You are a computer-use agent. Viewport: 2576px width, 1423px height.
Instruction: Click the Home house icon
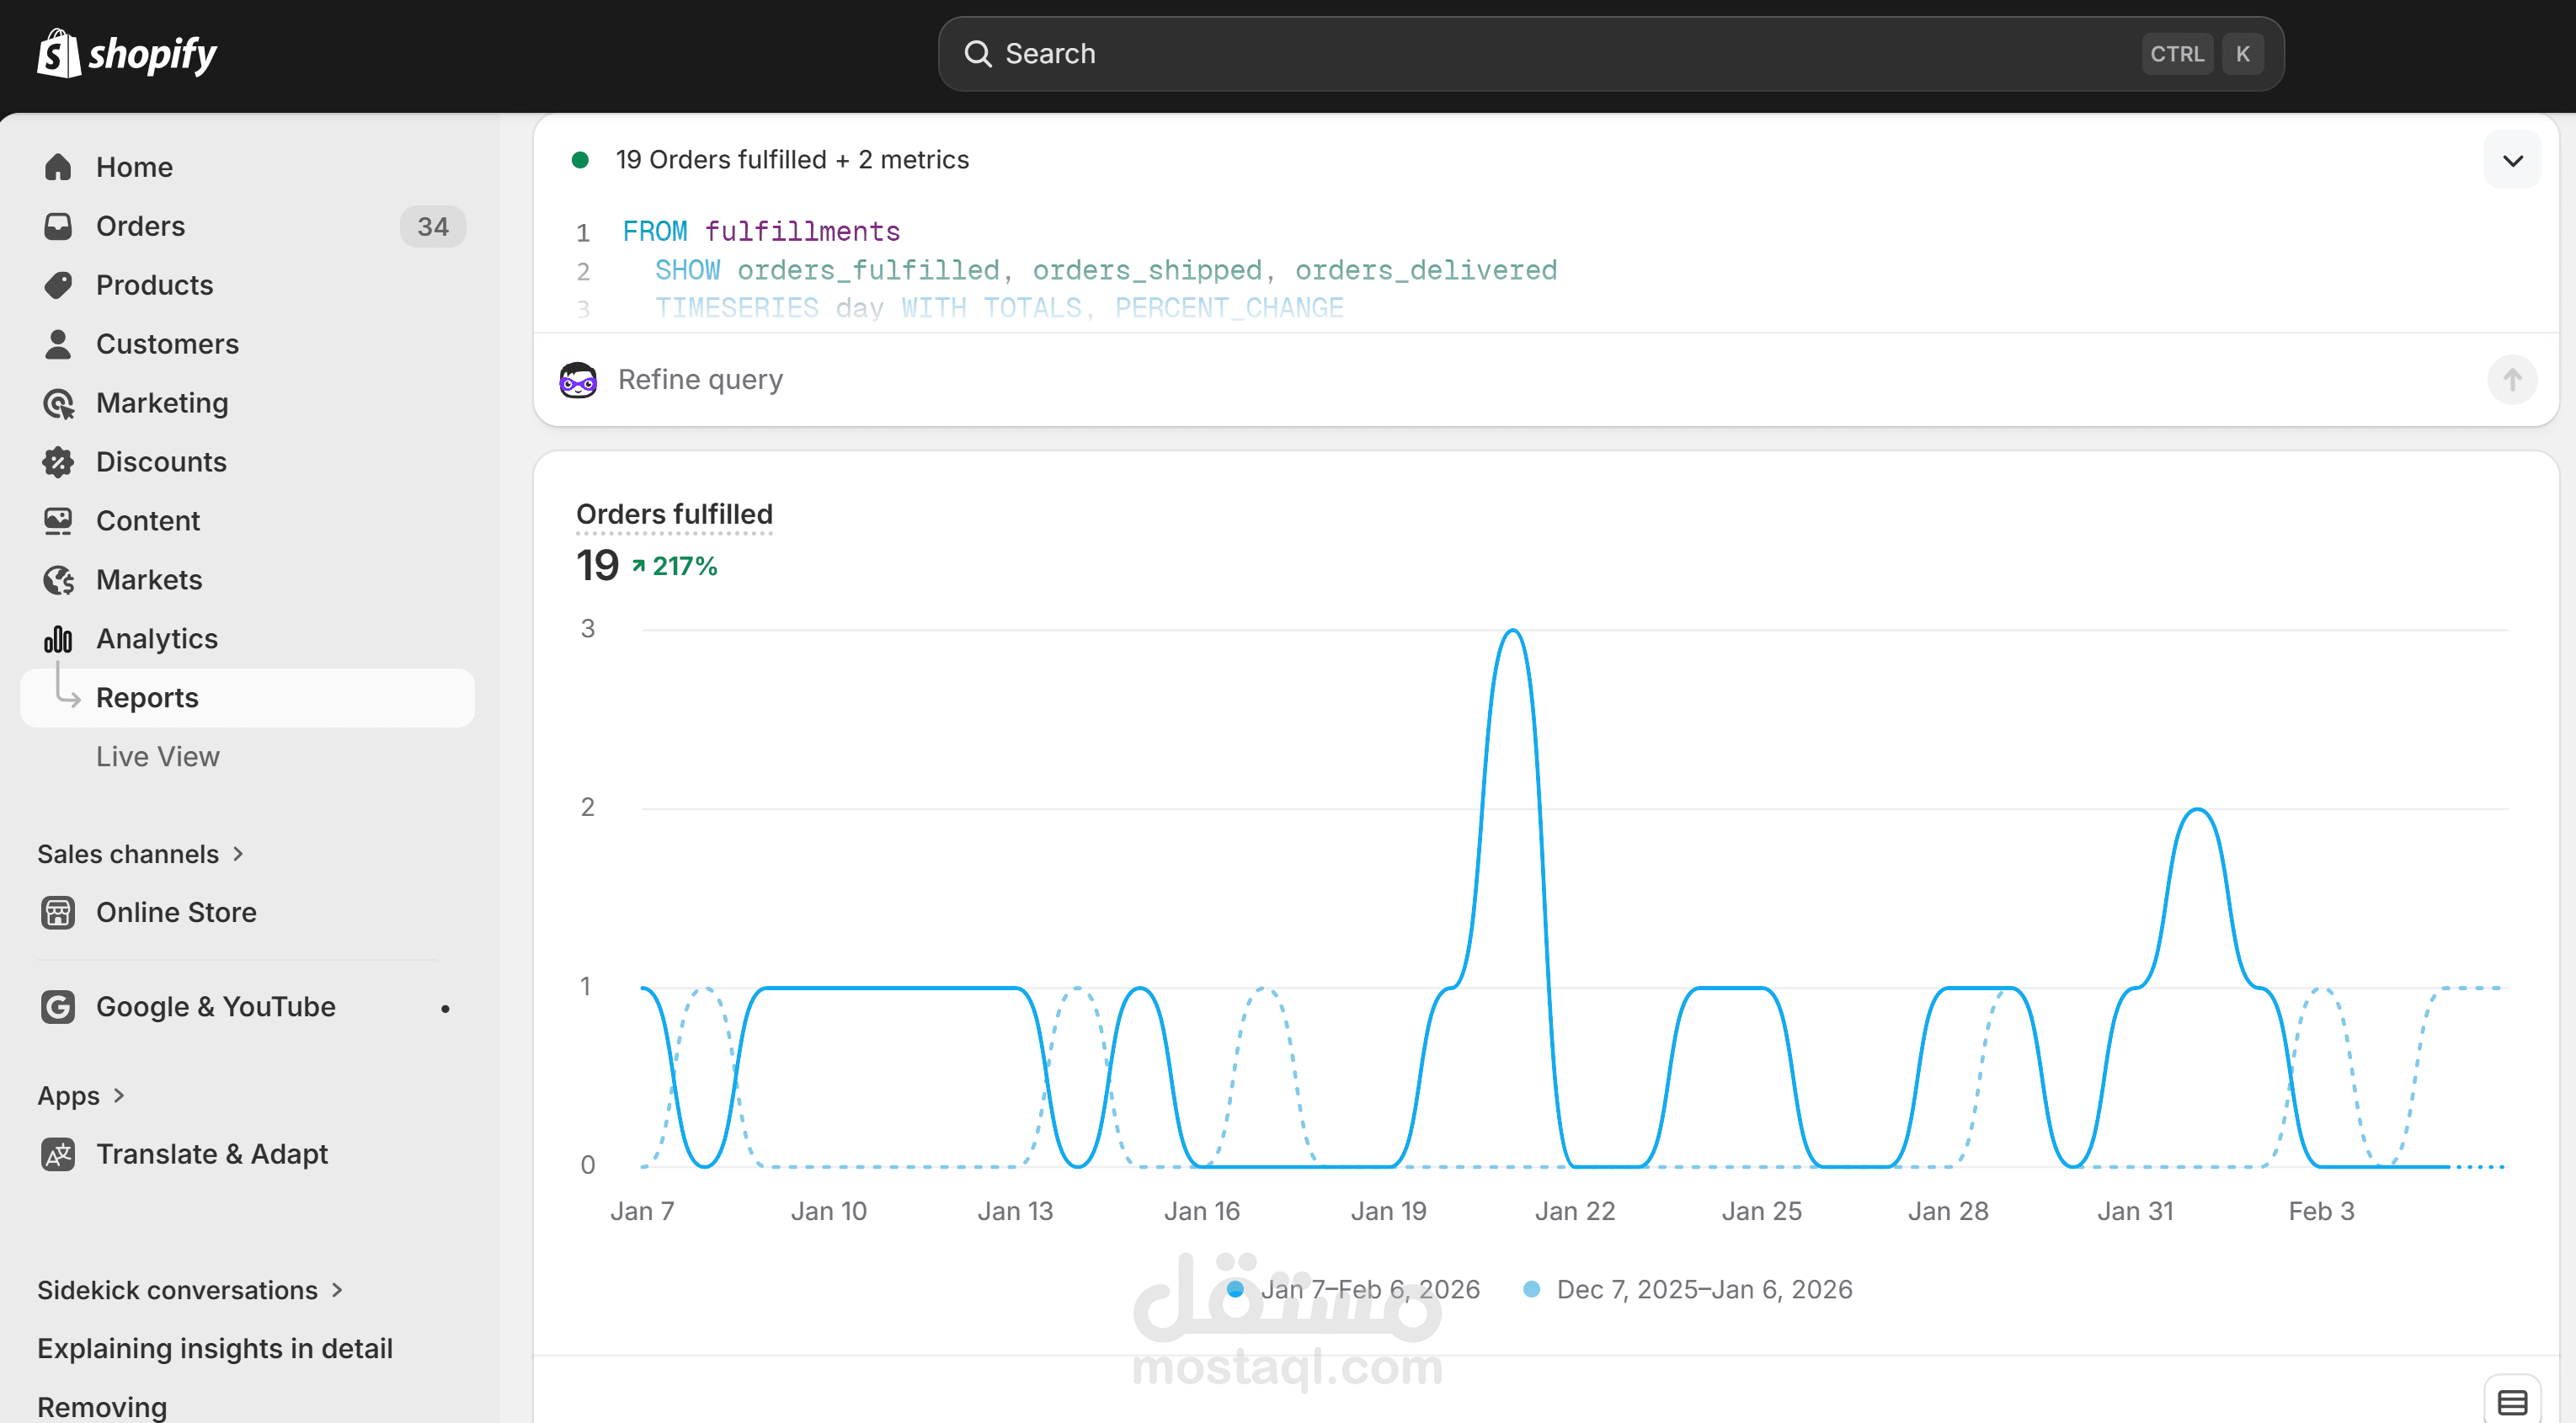58,167
